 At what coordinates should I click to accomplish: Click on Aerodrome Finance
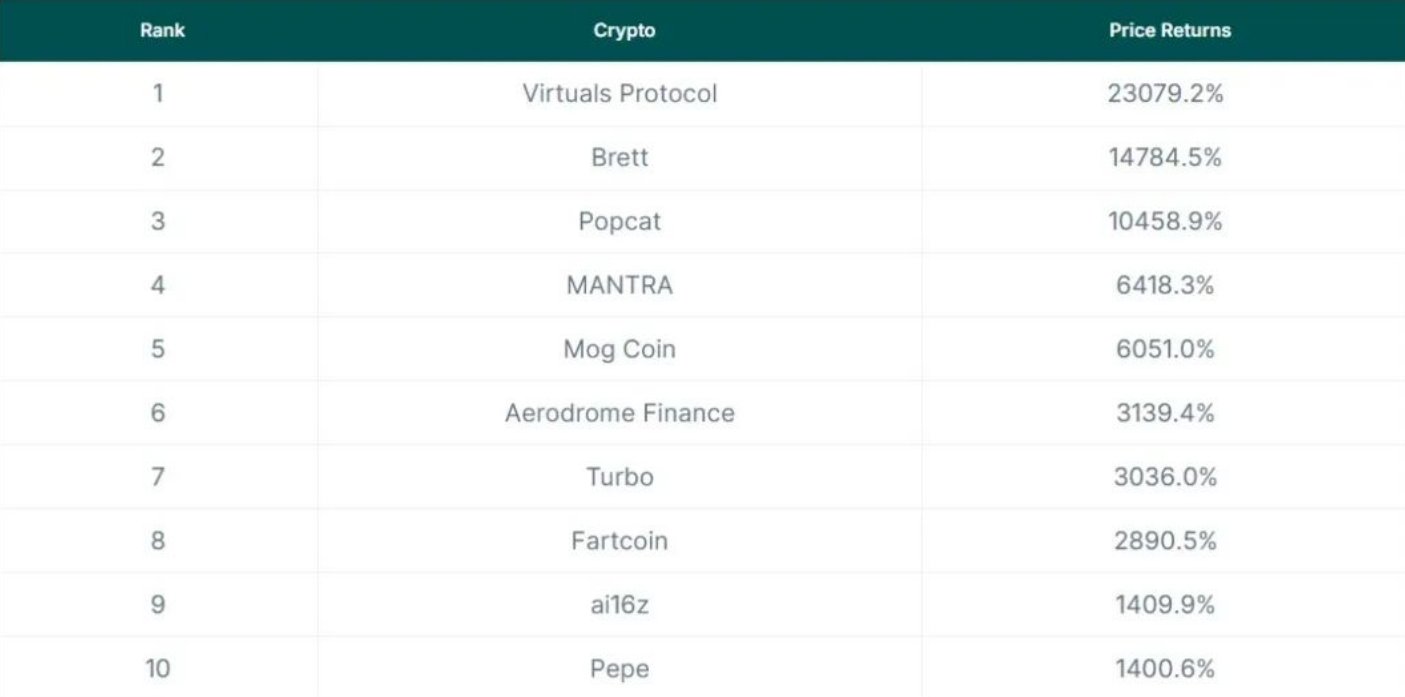[x=620, y=414]
